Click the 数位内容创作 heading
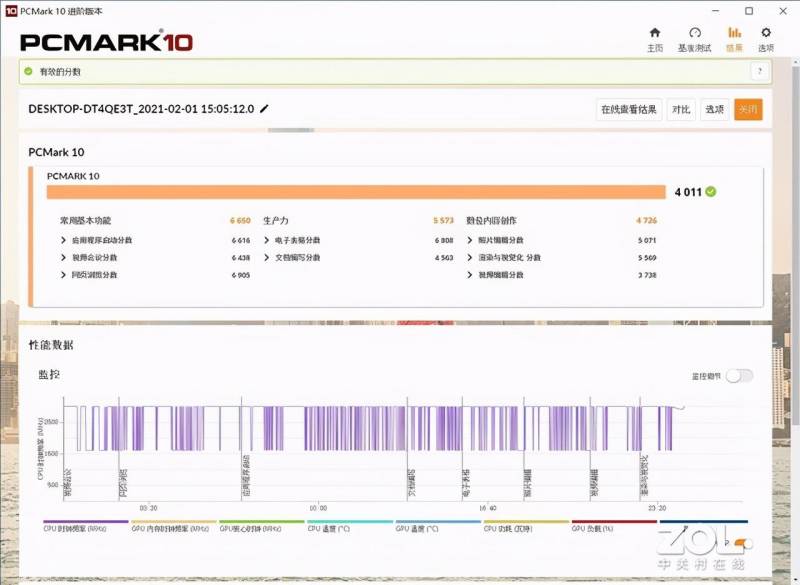This screenshot has height=585, width=800. 491,221
